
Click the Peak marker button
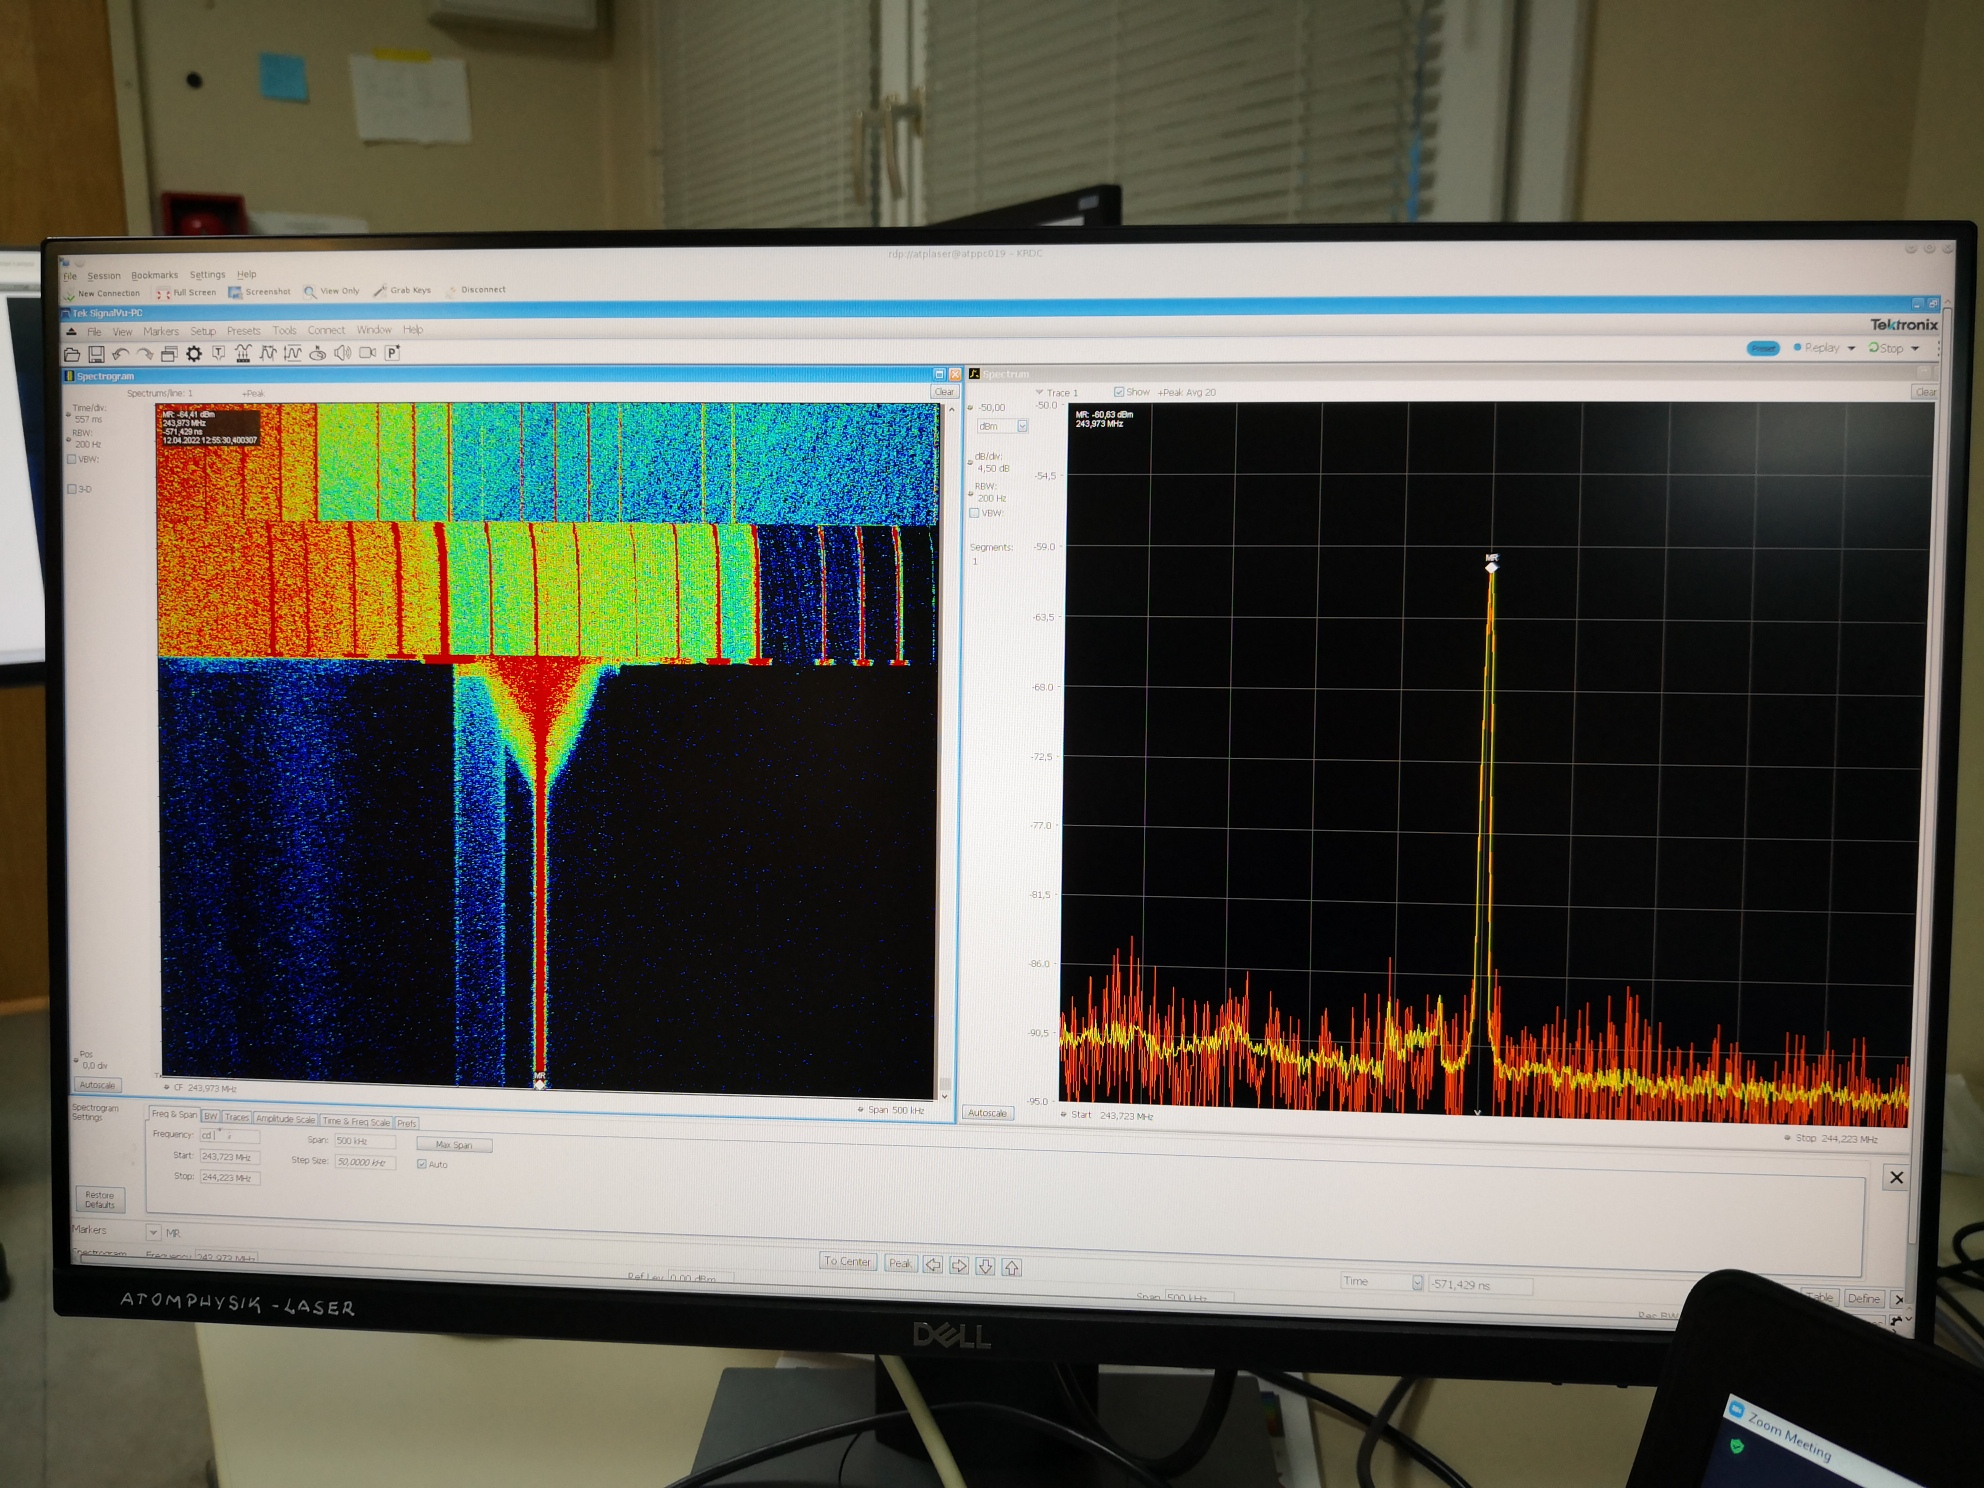900,1263
